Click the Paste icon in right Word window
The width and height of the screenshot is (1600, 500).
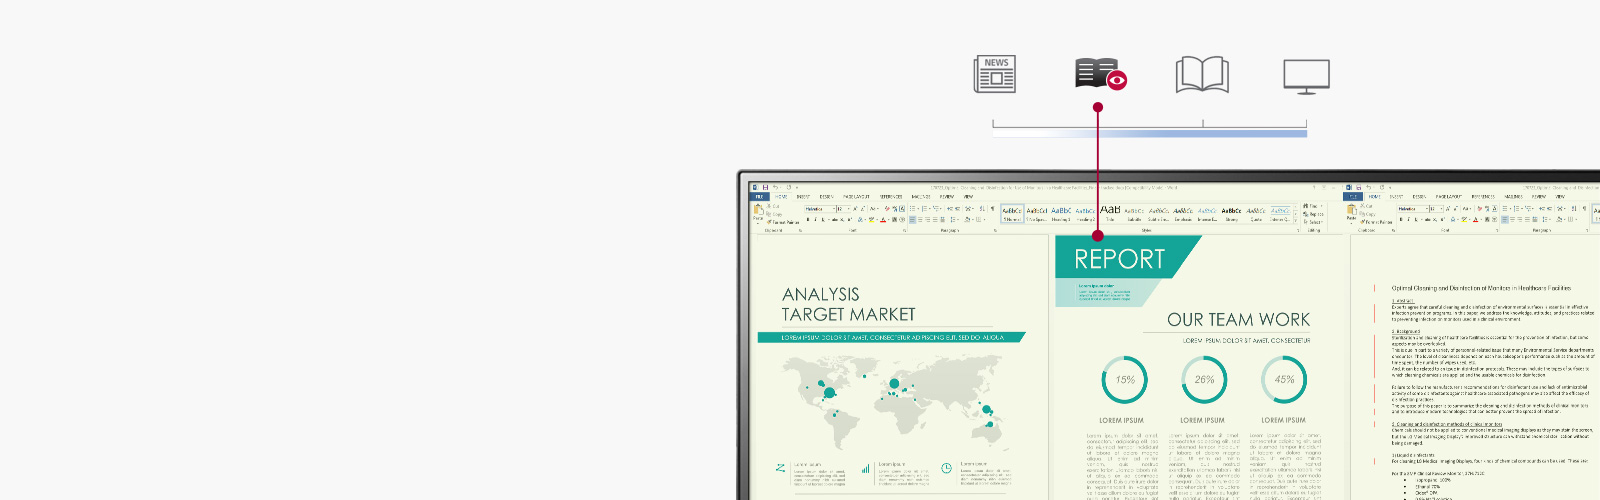click(1351, 211)
